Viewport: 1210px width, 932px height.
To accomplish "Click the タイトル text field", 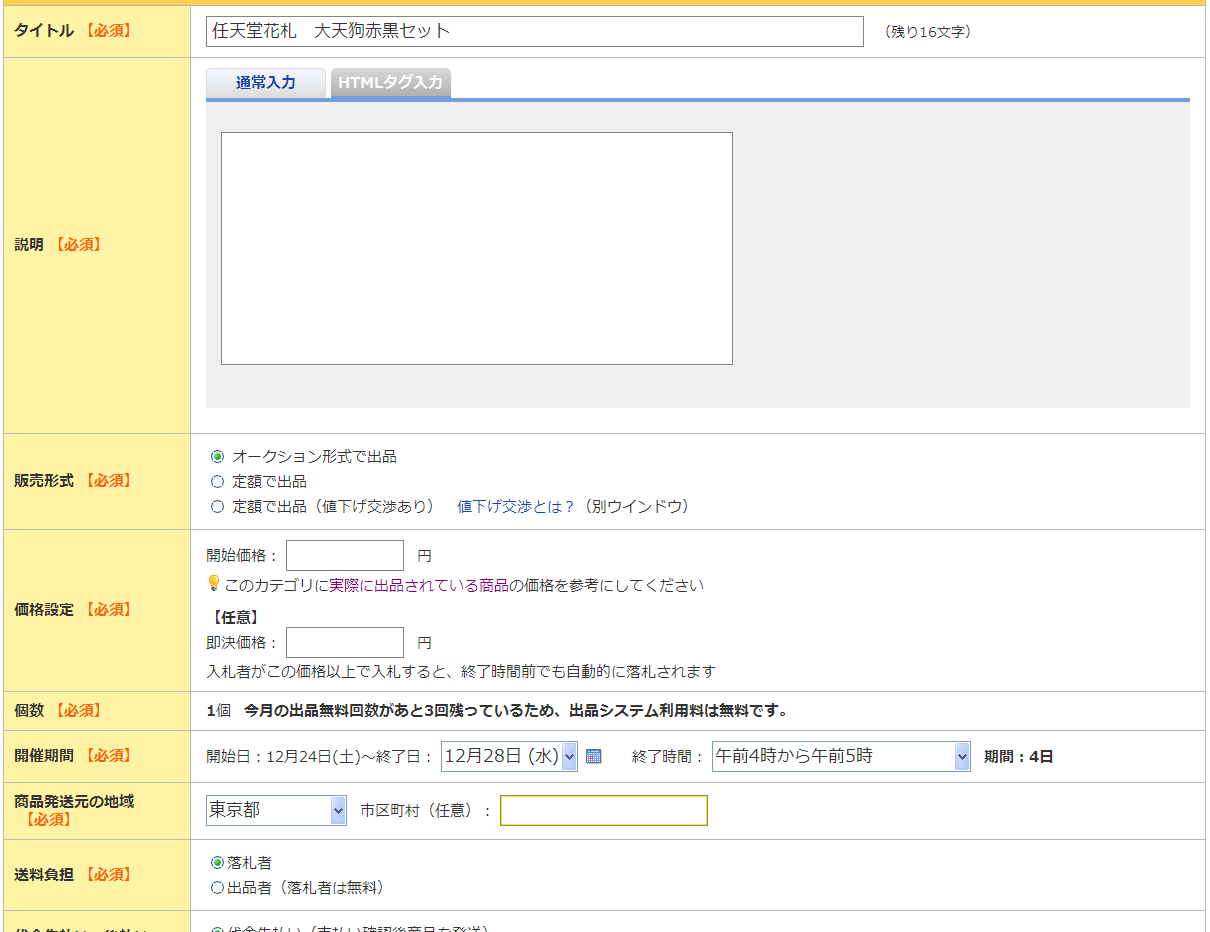I will click(x=535, y=31).
